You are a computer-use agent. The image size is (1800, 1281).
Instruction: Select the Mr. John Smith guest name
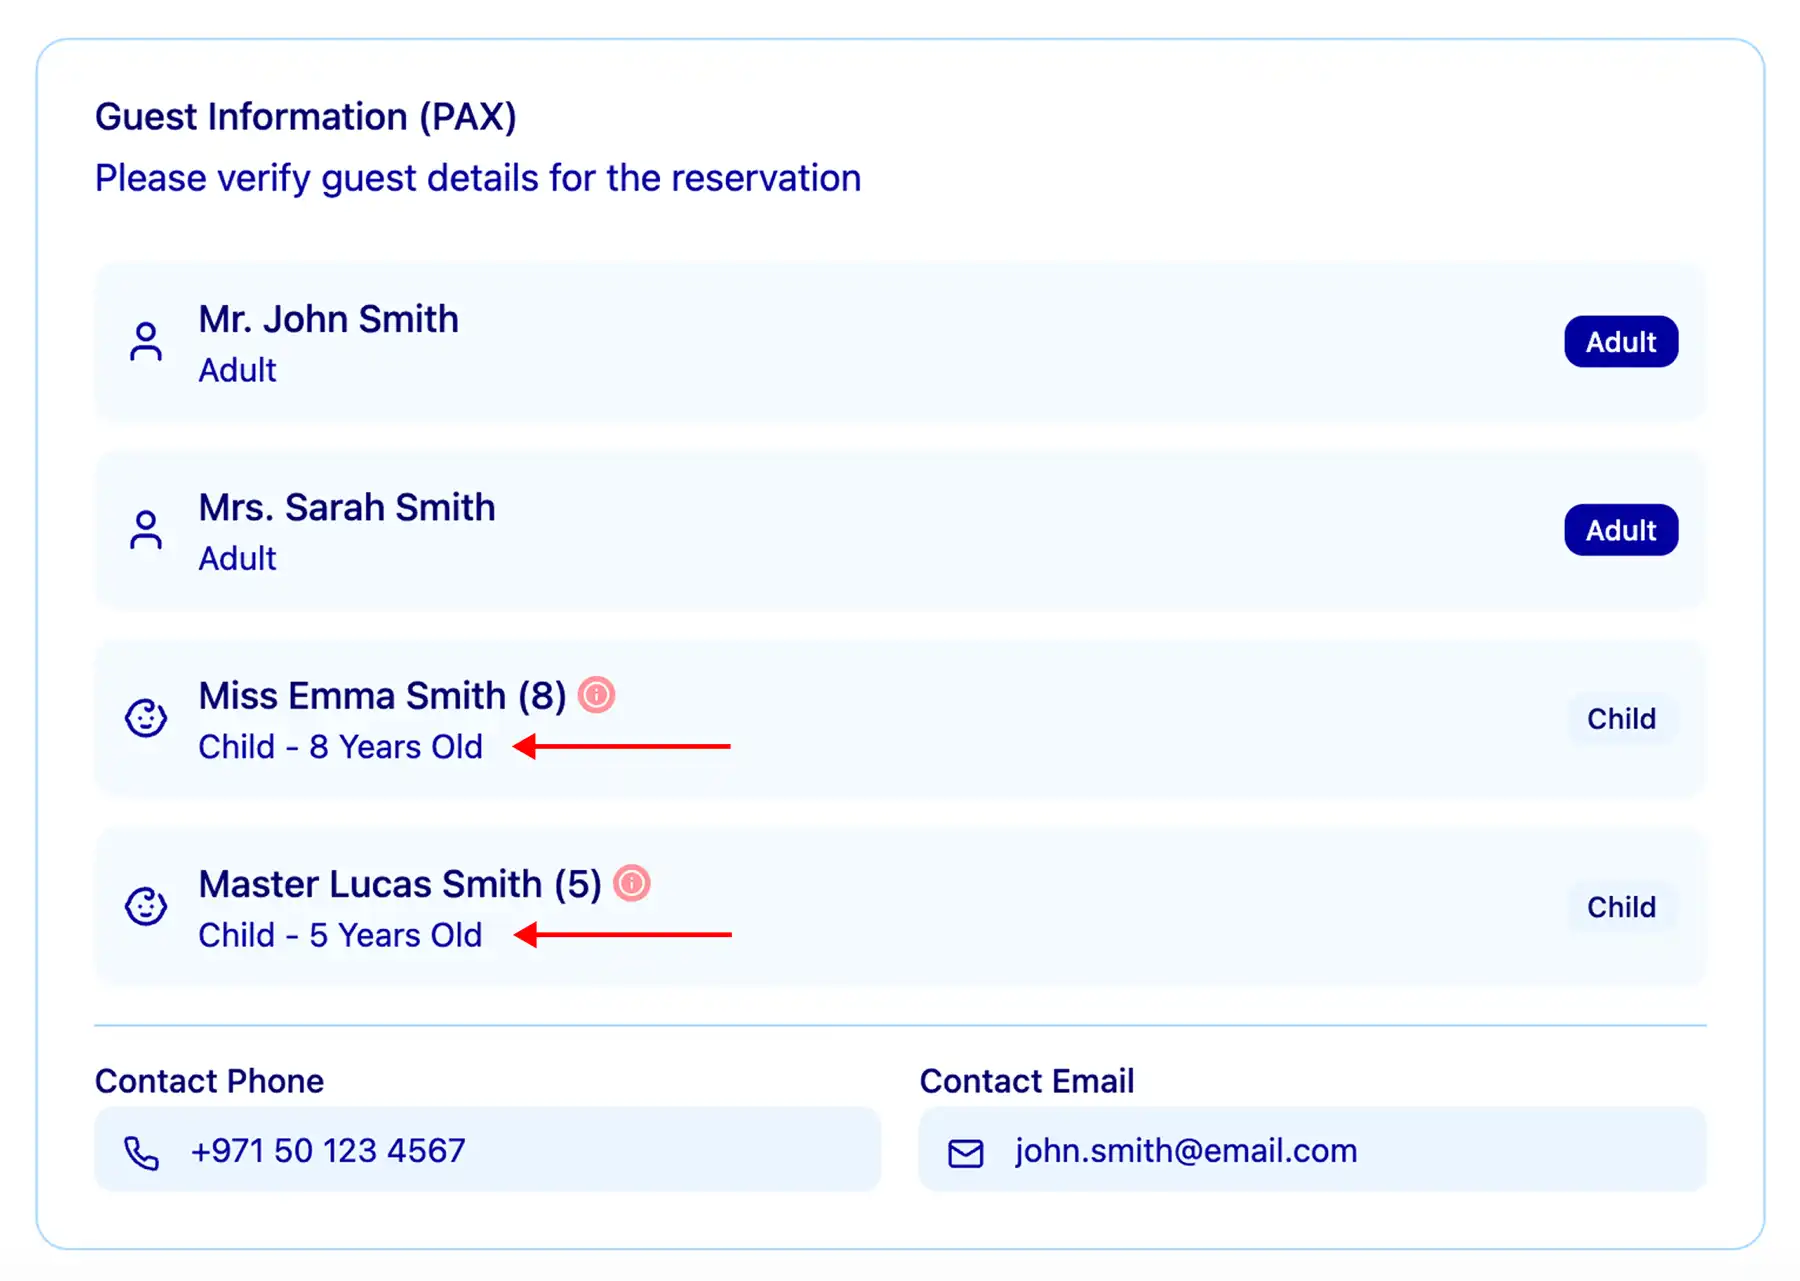tap(329, 320)
